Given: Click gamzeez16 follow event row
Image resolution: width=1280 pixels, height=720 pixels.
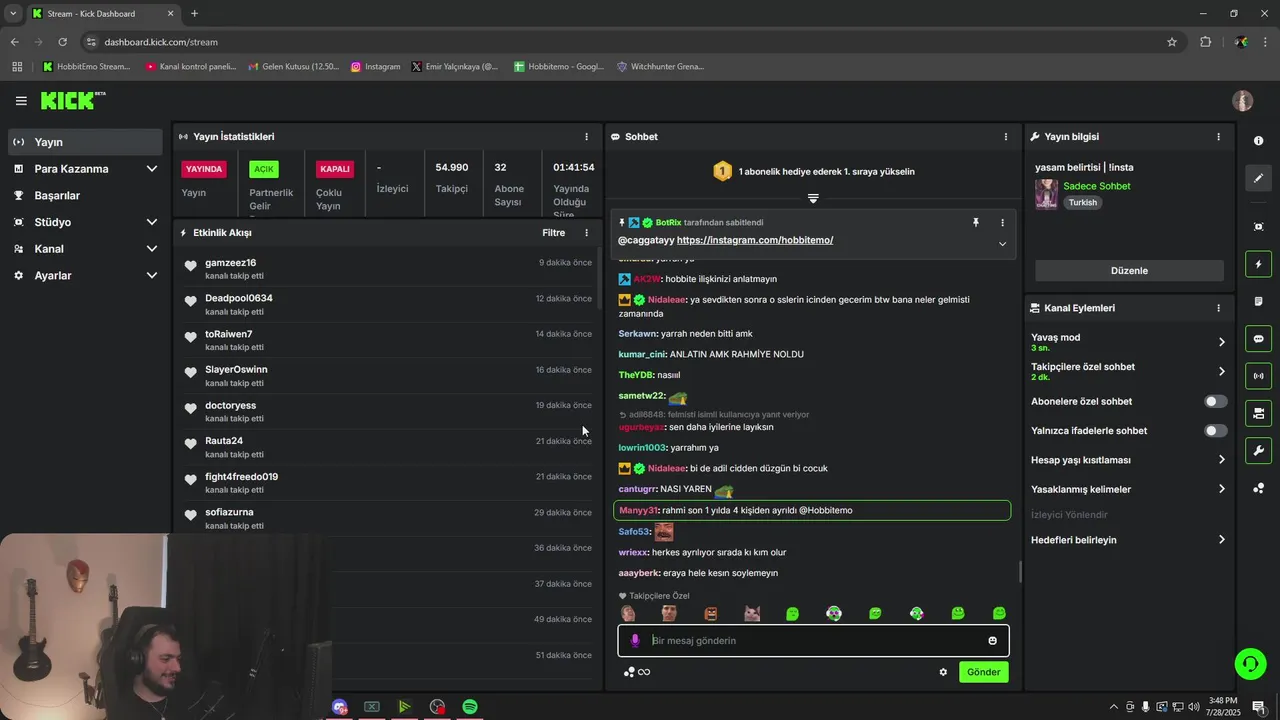Looking at the screenshot, I should 388,269.
